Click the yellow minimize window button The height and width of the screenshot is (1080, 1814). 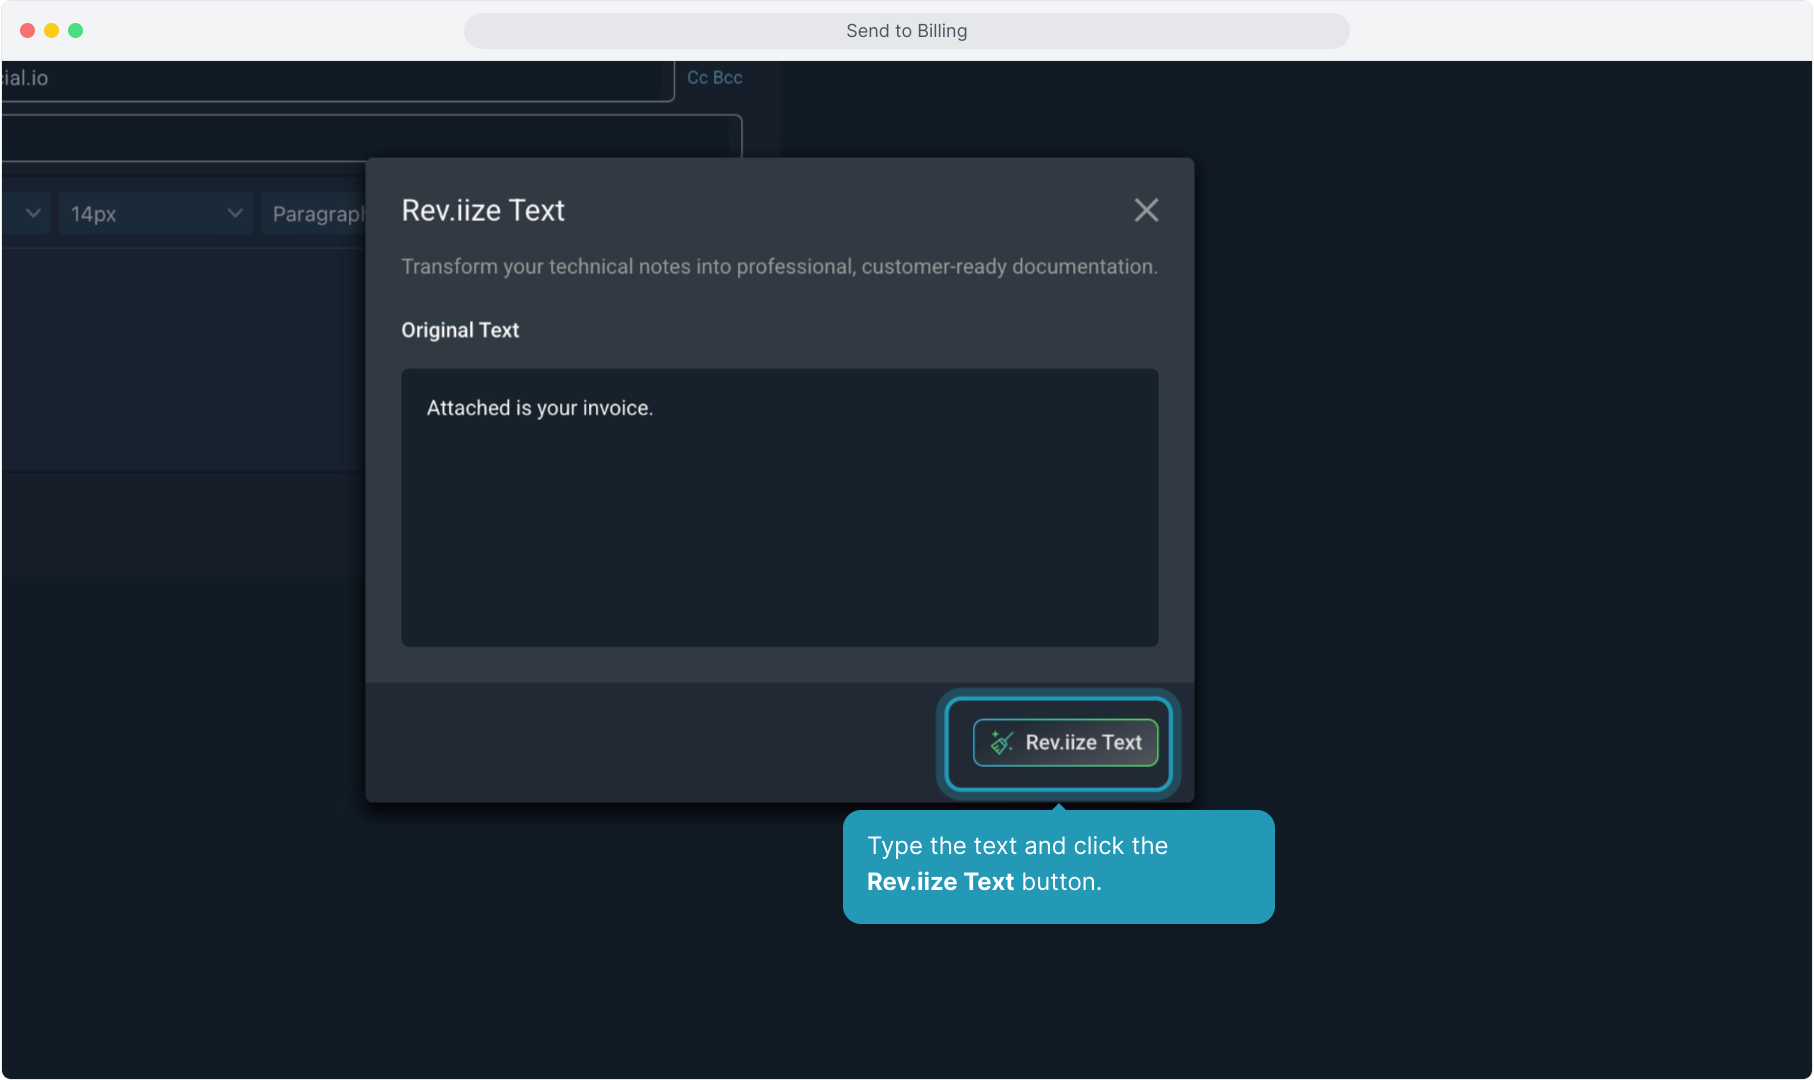point(51,31)
